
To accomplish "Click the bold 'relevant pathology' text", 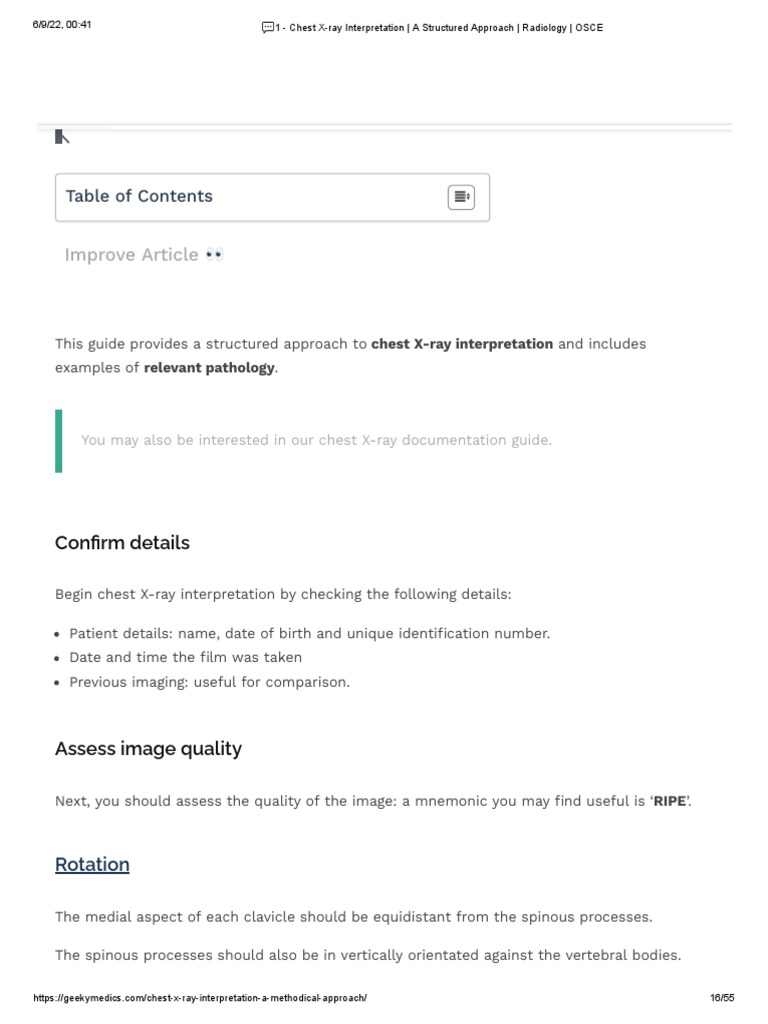I will [x=208, y=367].
